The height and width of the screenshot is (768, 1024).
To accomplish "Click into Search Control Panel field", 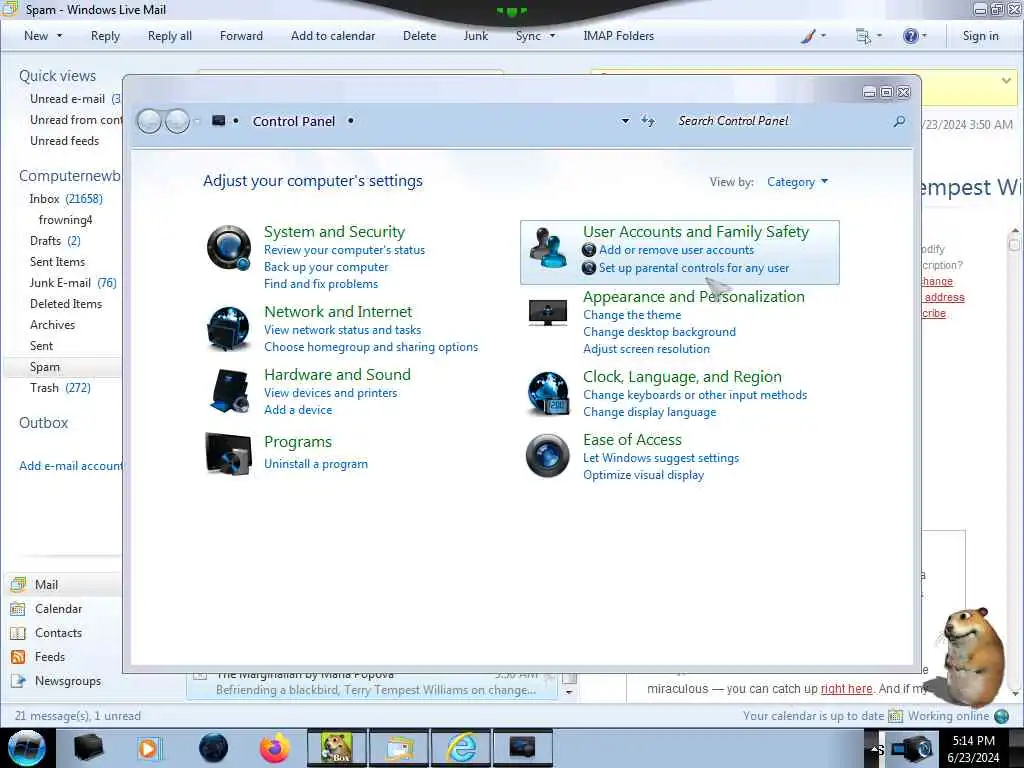I will point(780,121).
